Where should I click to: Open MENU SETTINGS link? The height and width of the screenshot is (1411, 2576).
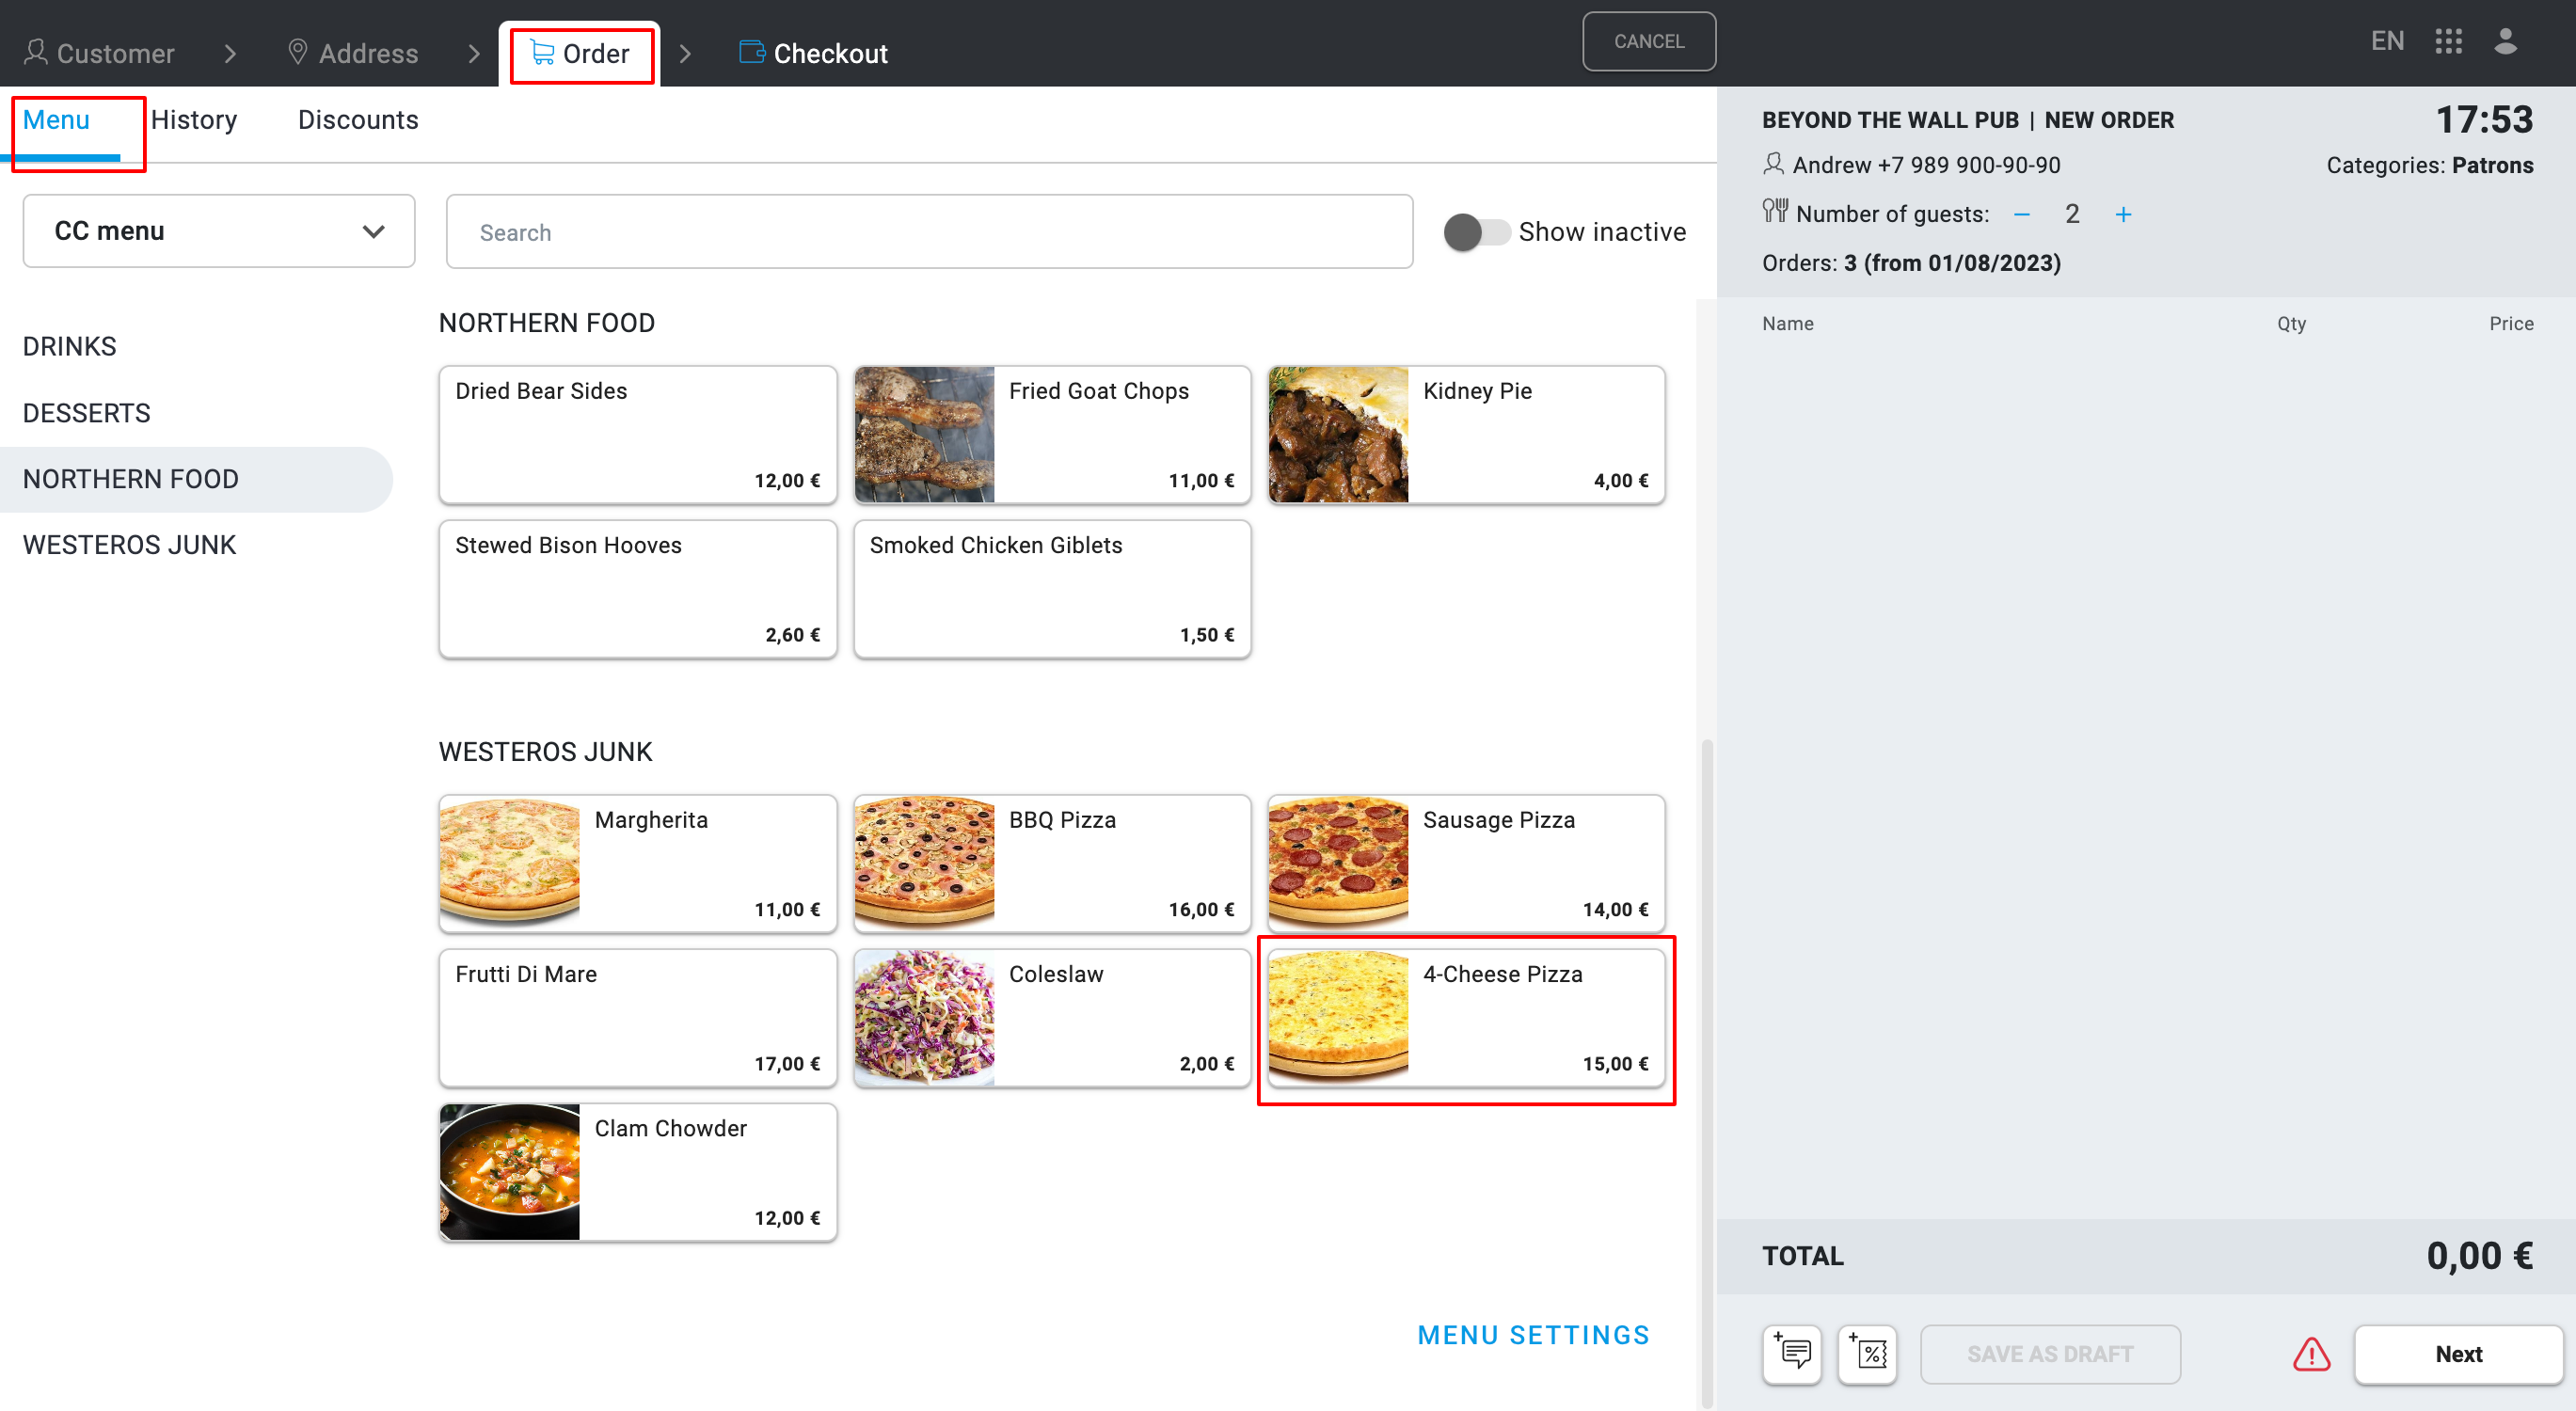pos(1533,1335)
